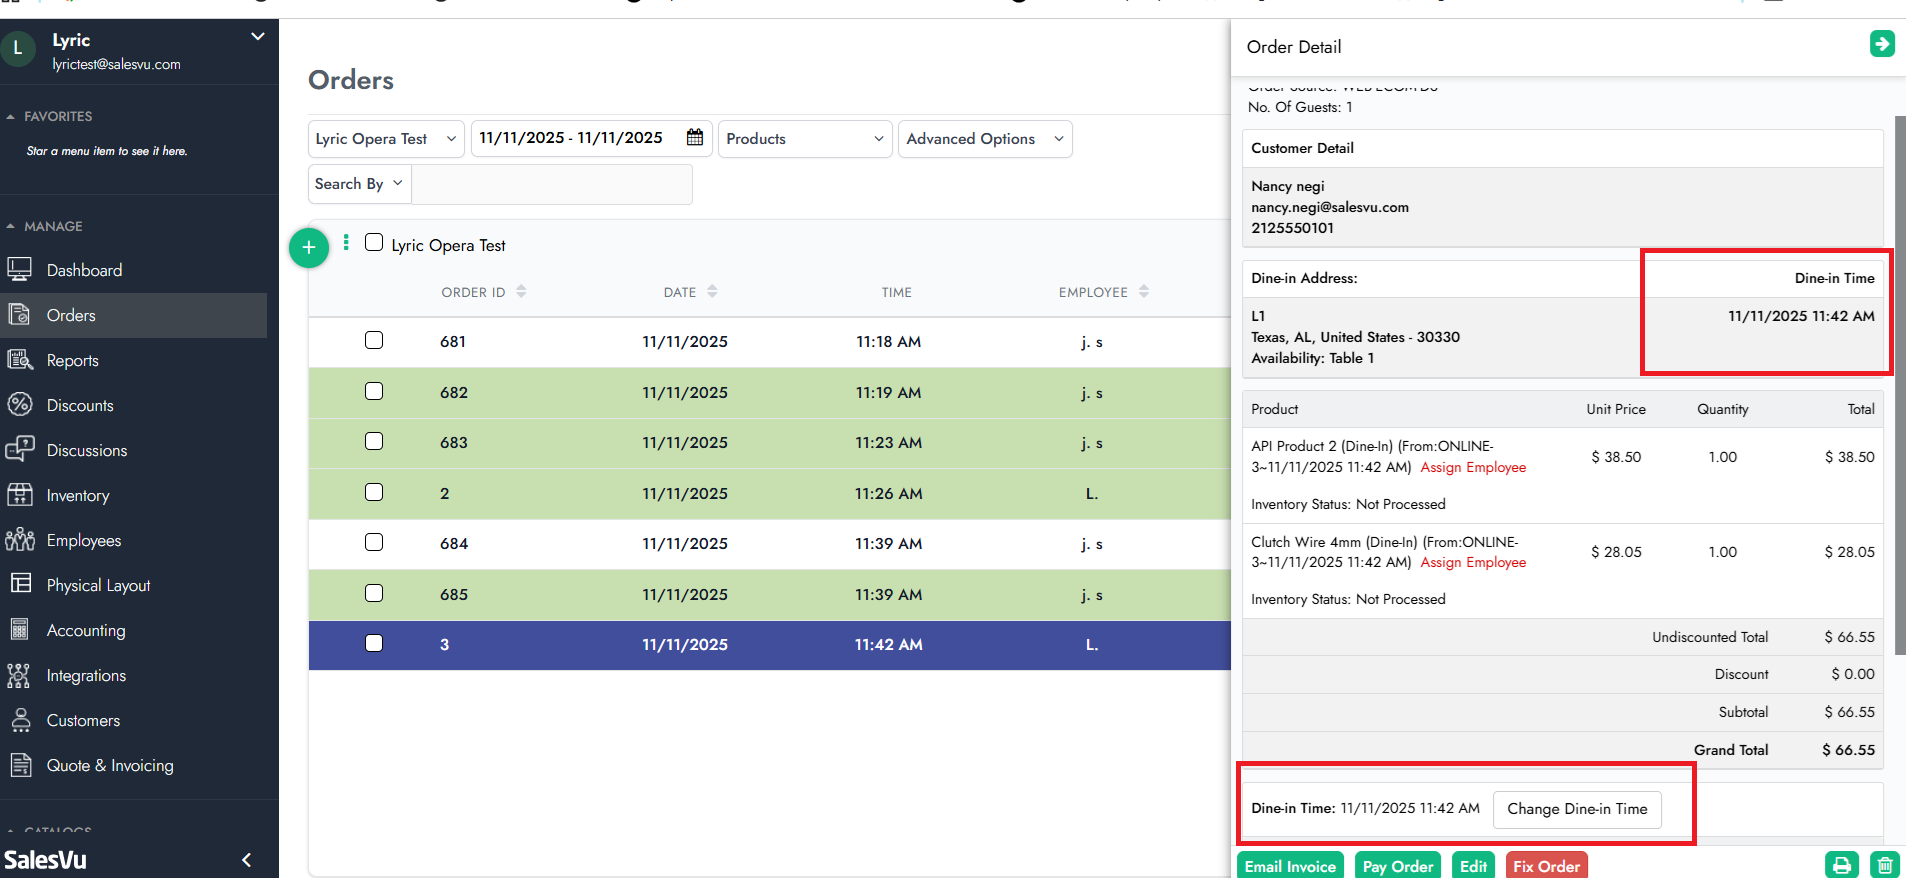
Task: Click the trash delete order icon
Action: 1884,865
